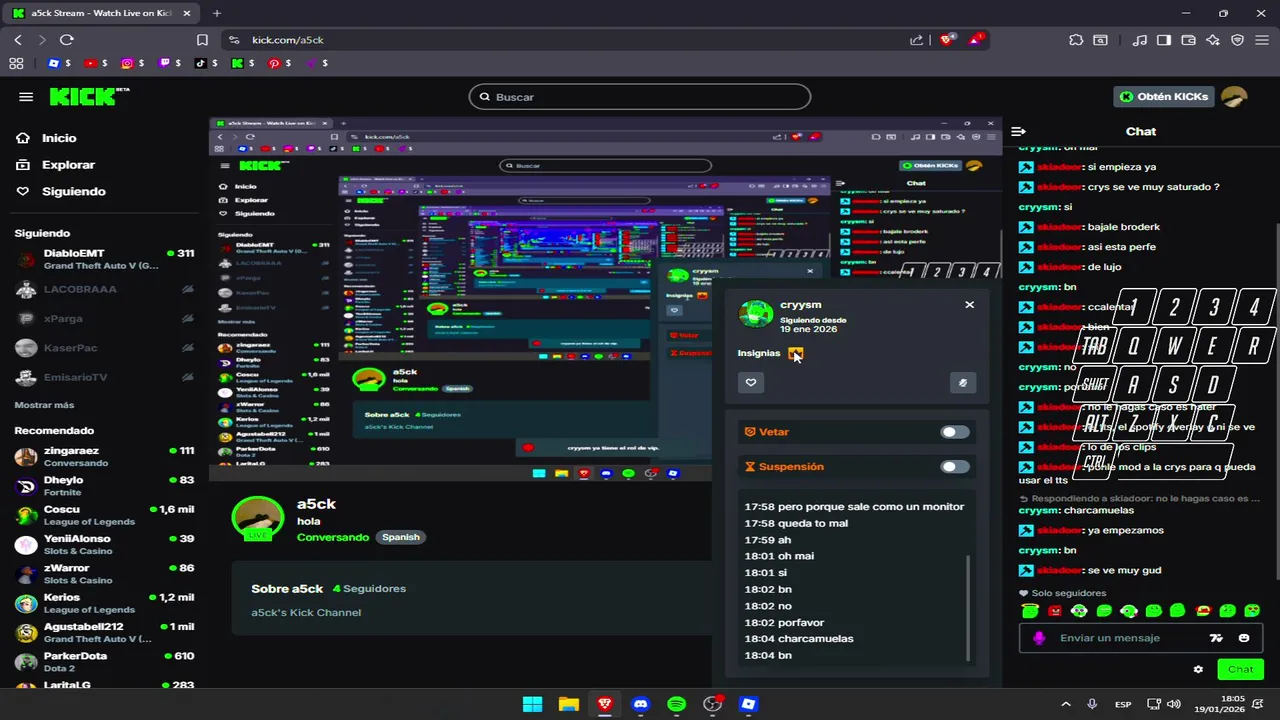1280x720 pixels.
Task: Click 'Sobre a5ck' heading
Action: (x=287, y=589)
